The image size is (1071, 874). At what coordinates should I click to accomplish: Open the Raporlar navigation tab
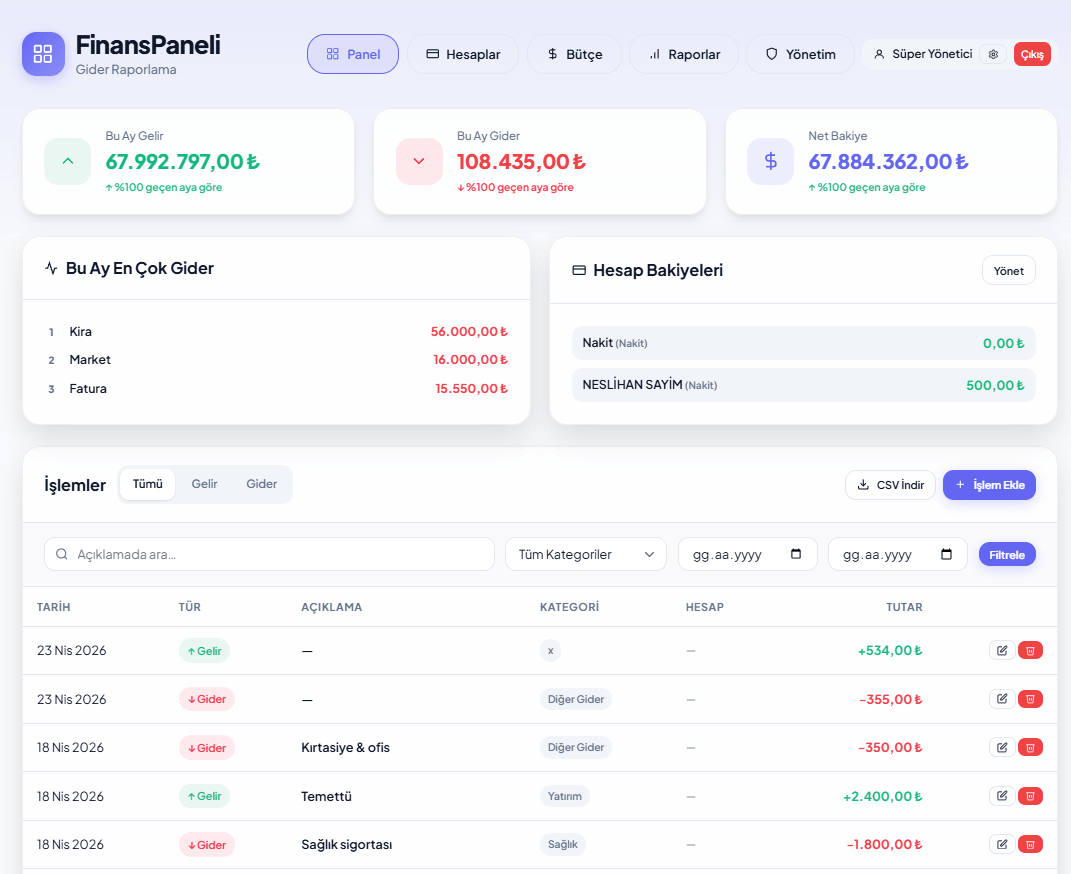coord(683,54)
